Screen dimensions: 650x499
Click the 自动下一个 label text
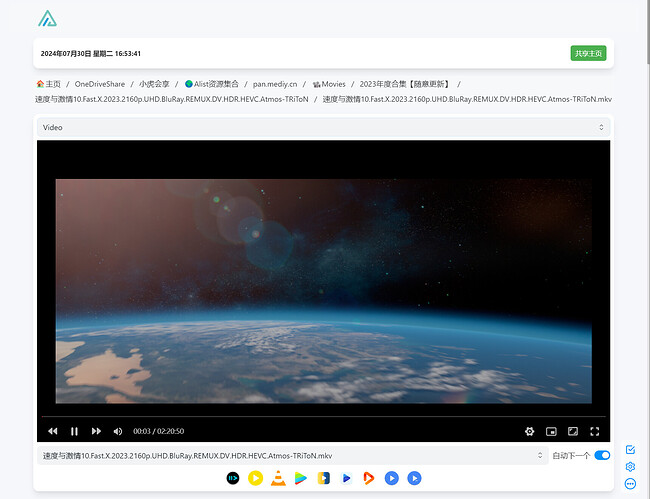tap(571, 455)
